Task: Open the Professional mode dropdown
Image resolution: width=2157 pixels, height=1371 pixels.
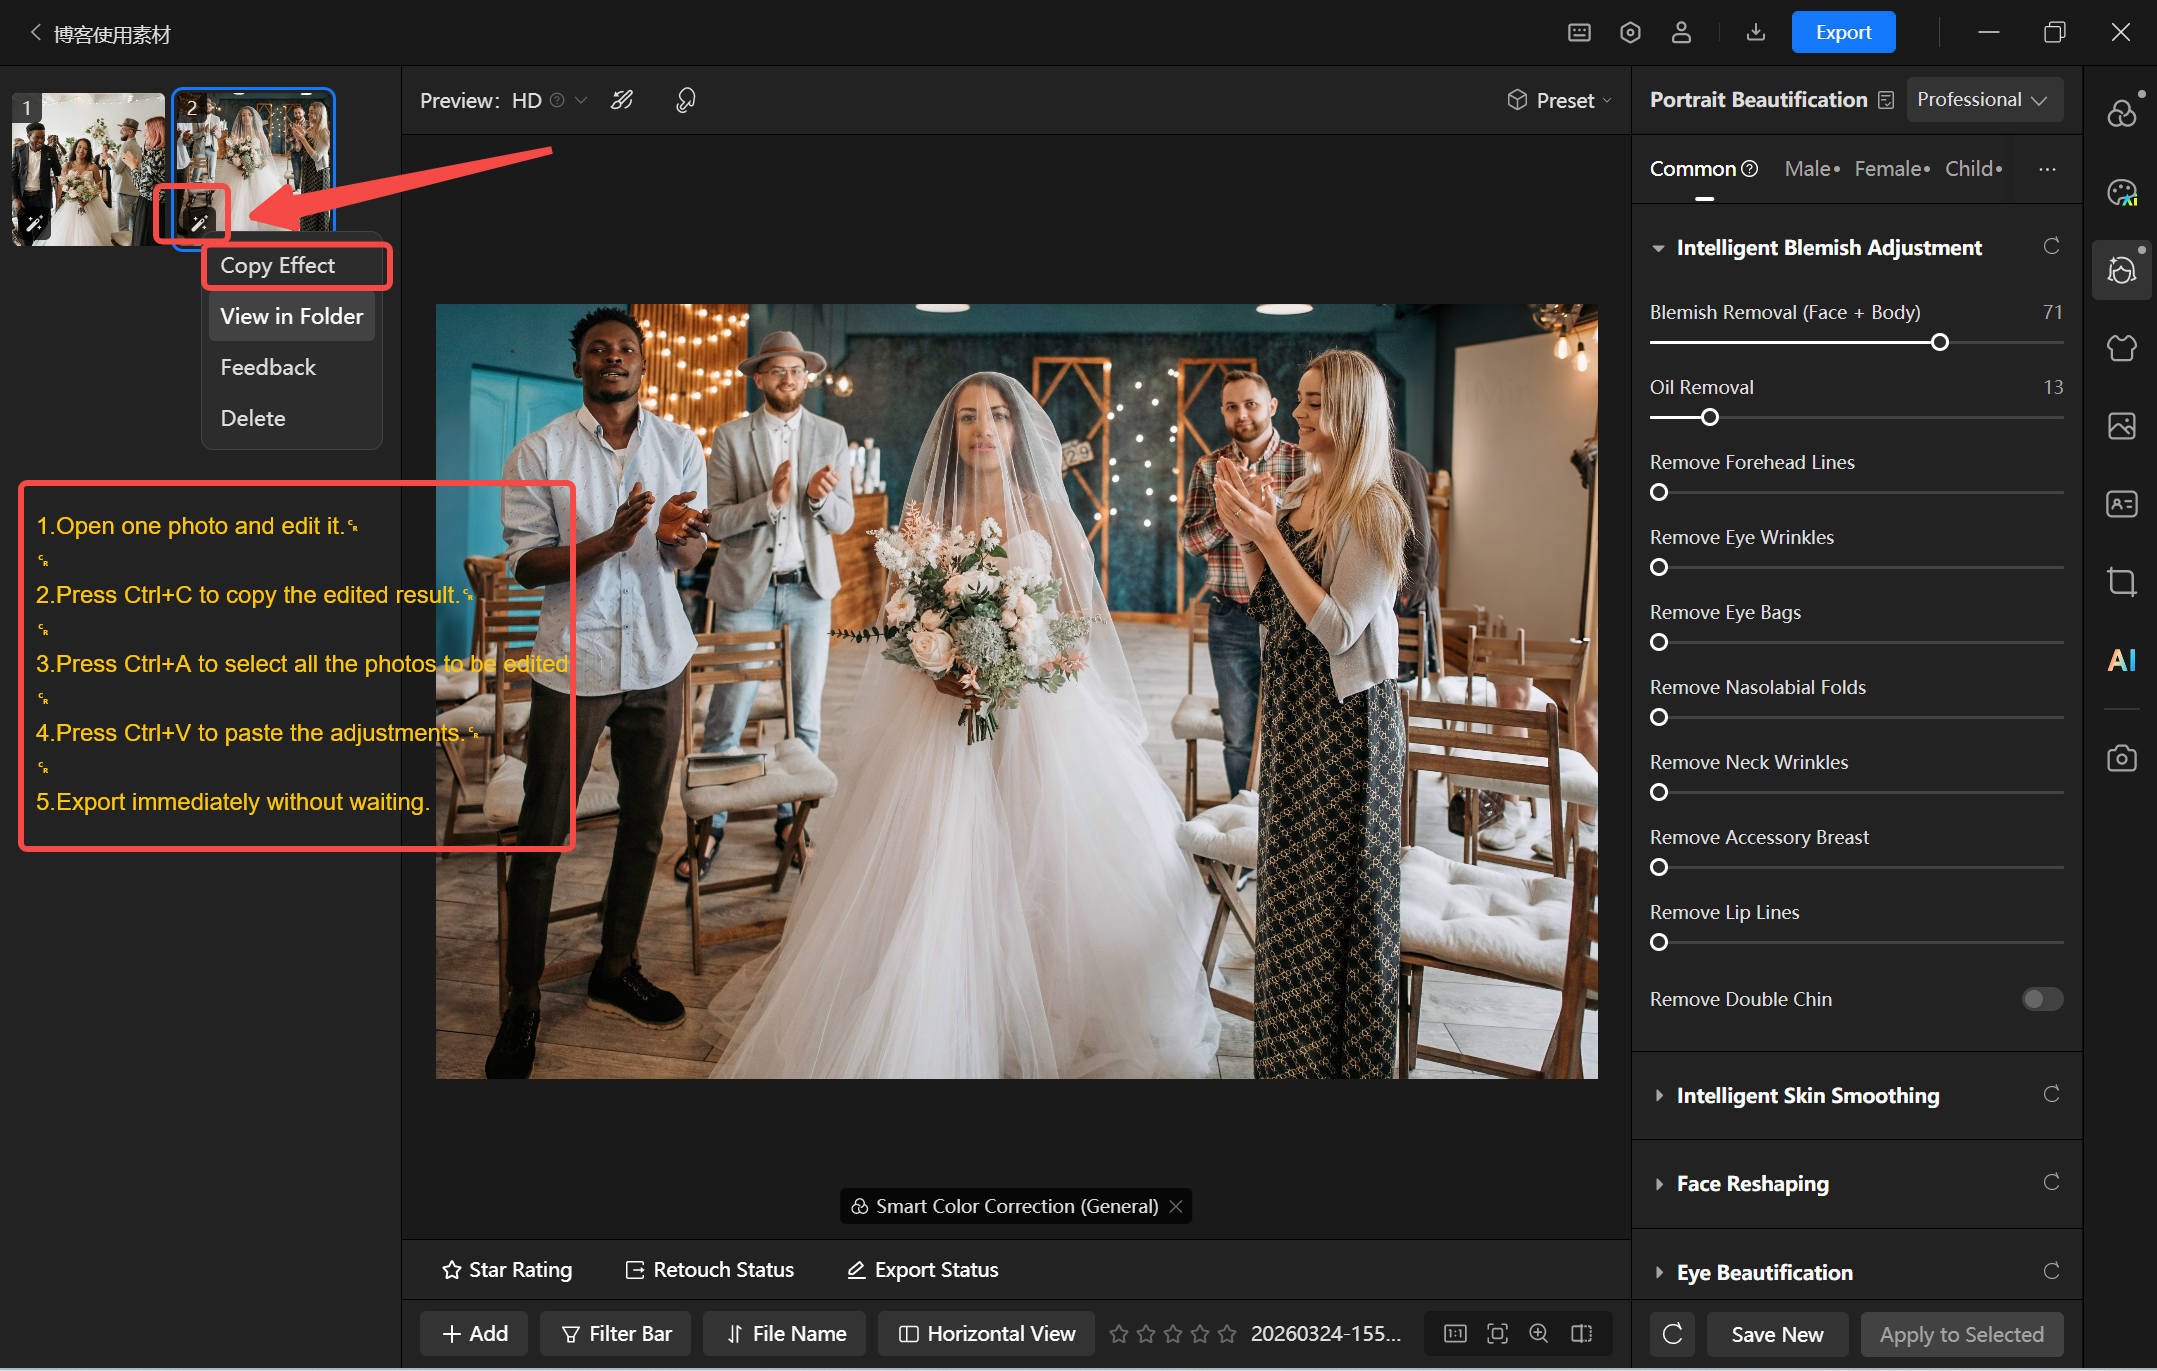Action: [x=1983, y=100]
